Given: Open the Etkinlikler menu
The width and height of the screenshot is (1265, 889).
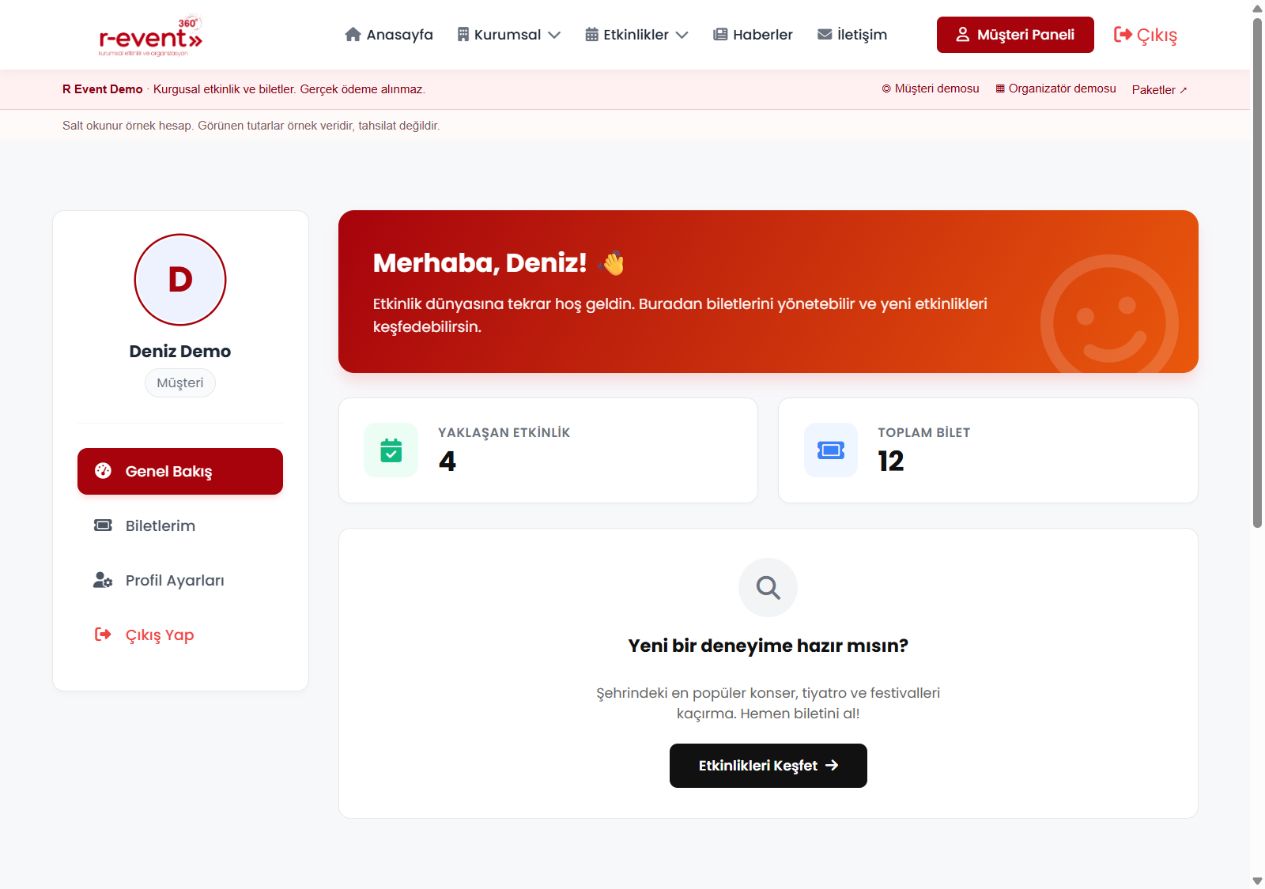Looking at the screenshot, I should coord(637,34).
